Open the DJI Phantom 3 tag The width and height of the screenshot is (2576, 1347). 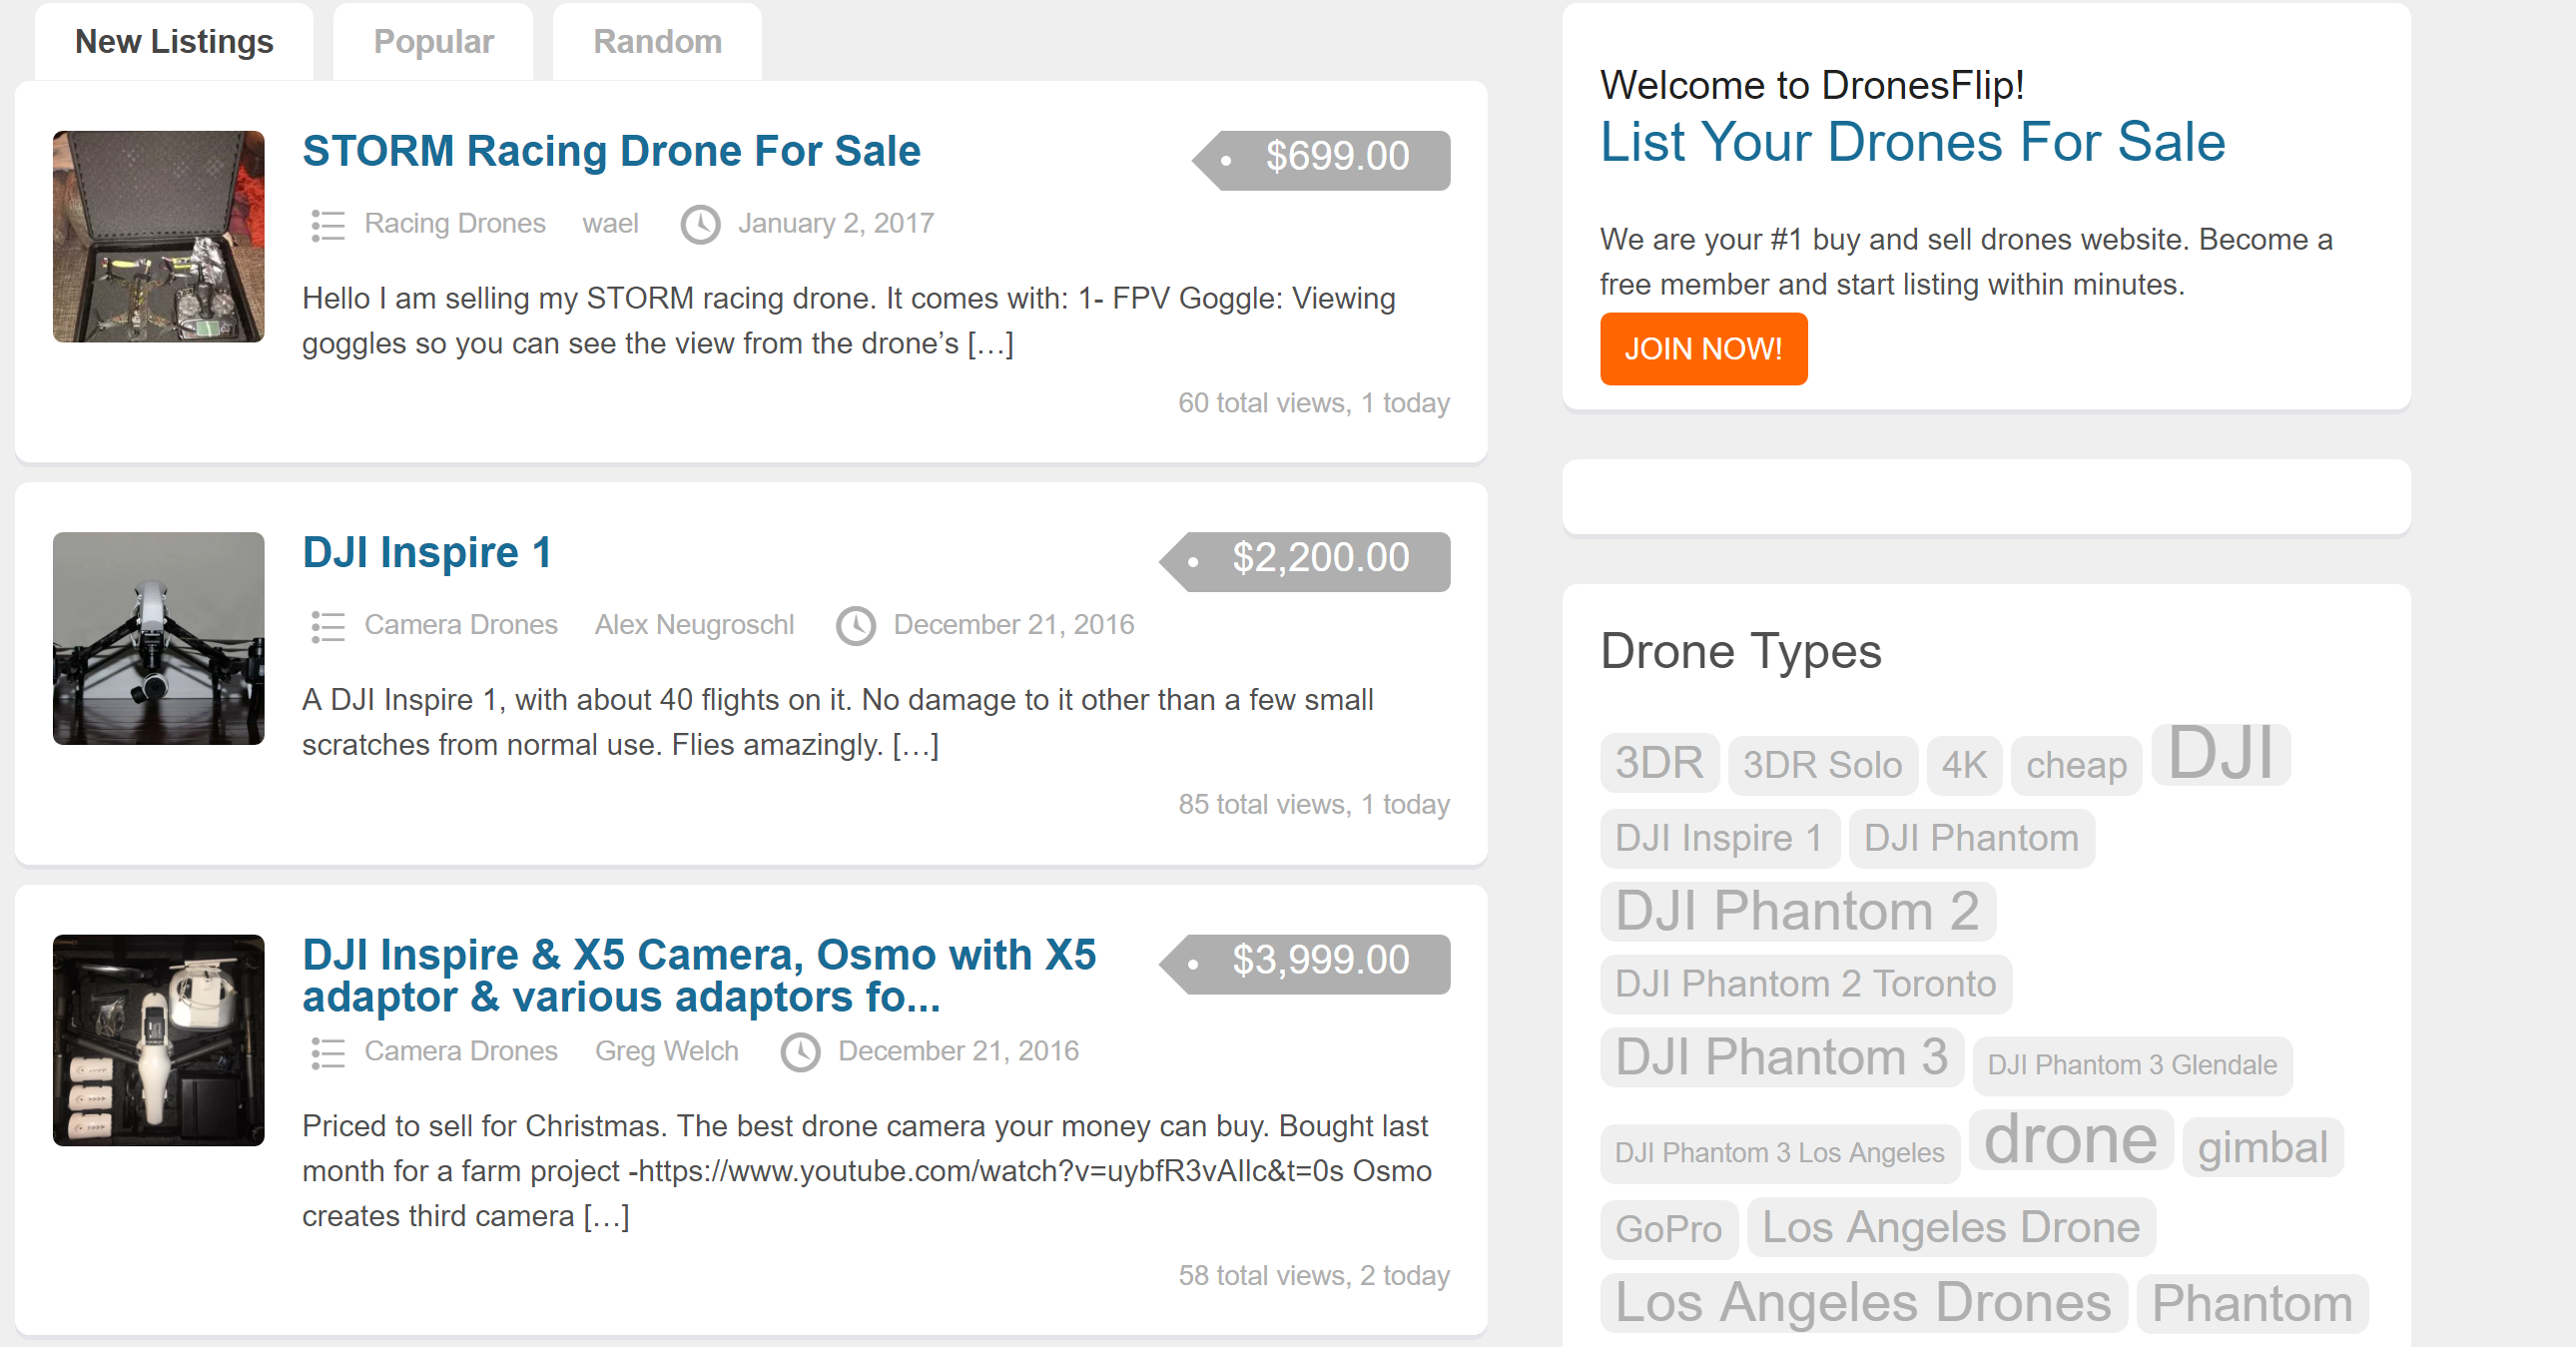(1781, 1057)
